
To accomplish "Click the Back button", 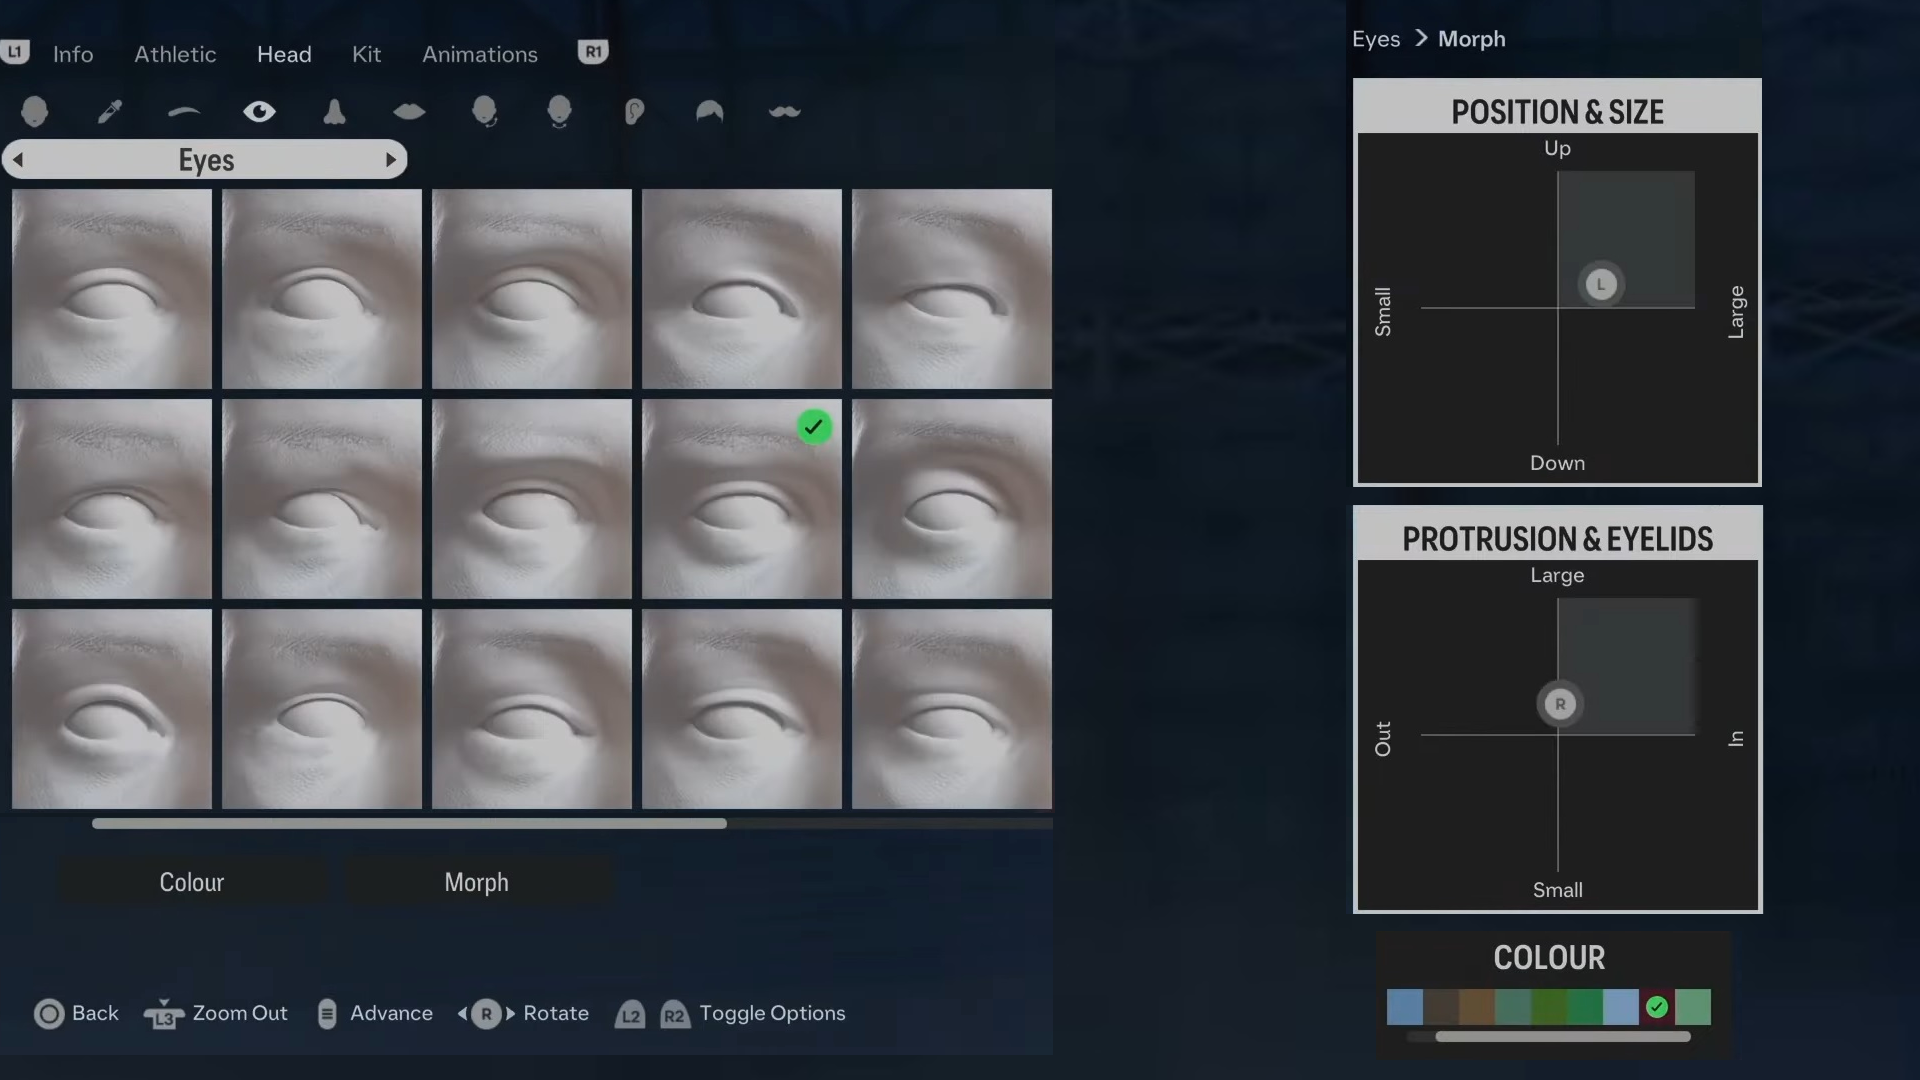I will (x=75, y=1014).
